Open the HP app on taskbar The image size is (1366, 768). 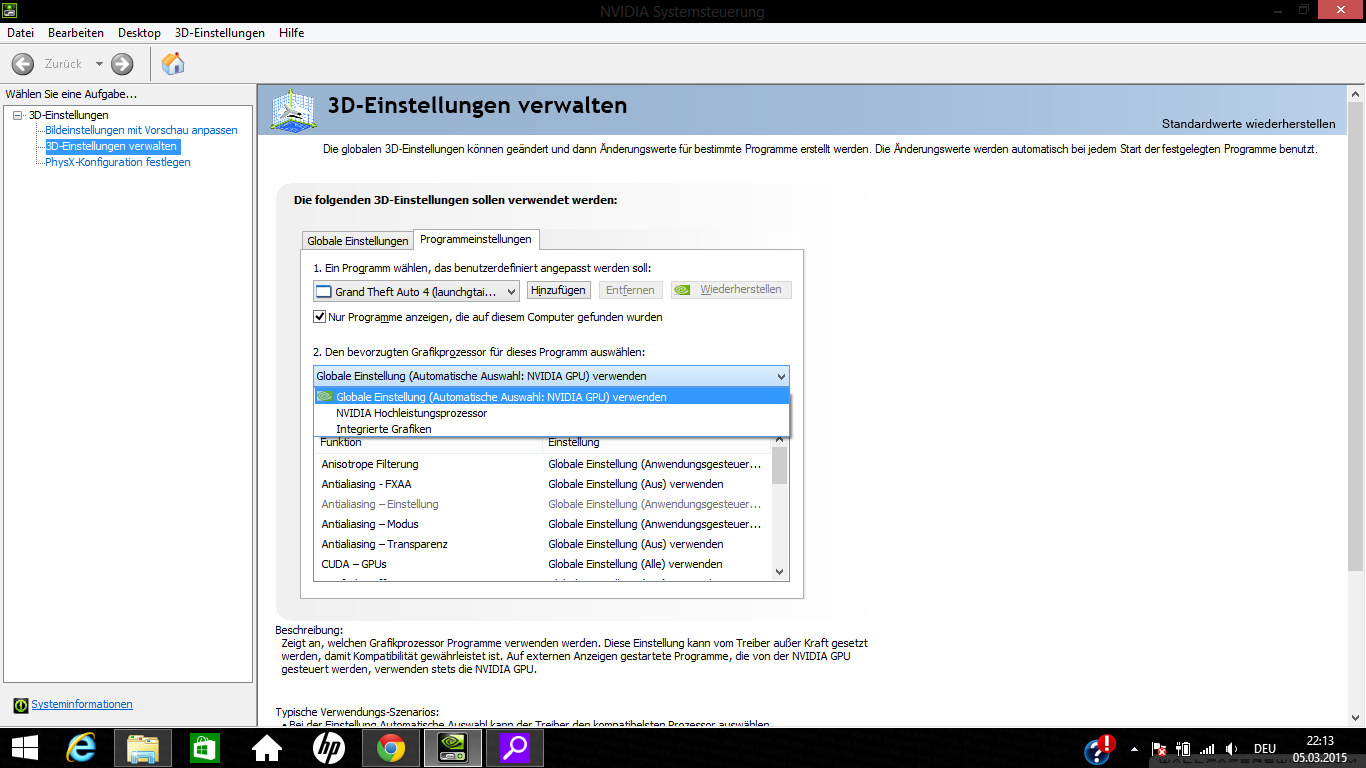click(x=329, y=748)
